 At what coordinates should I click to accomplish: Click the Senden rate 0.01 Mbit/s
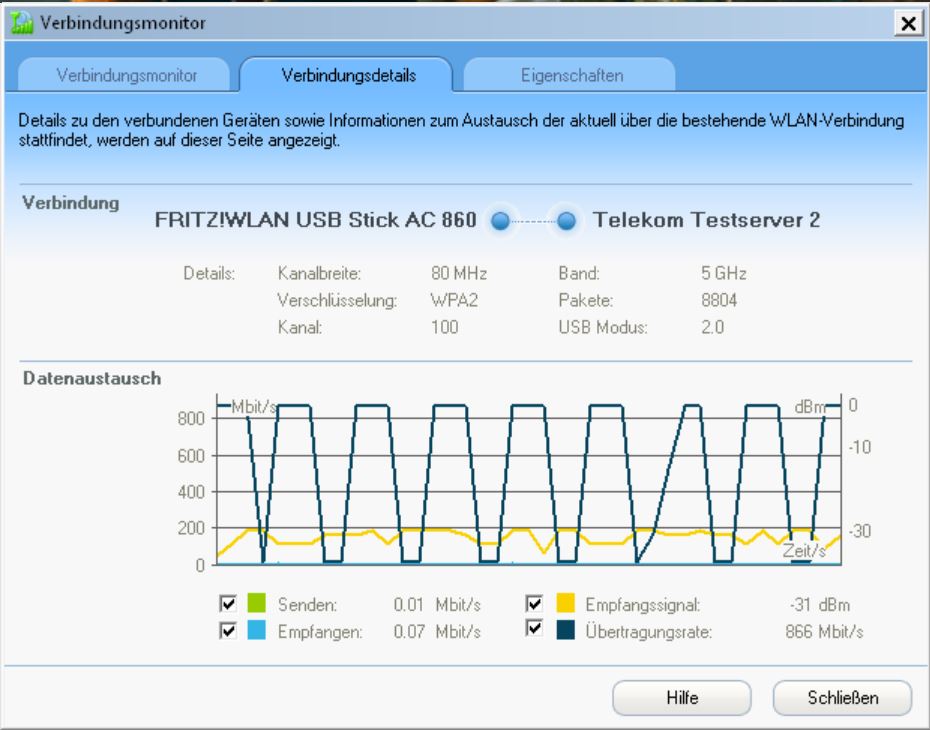[x=437, y=604]
